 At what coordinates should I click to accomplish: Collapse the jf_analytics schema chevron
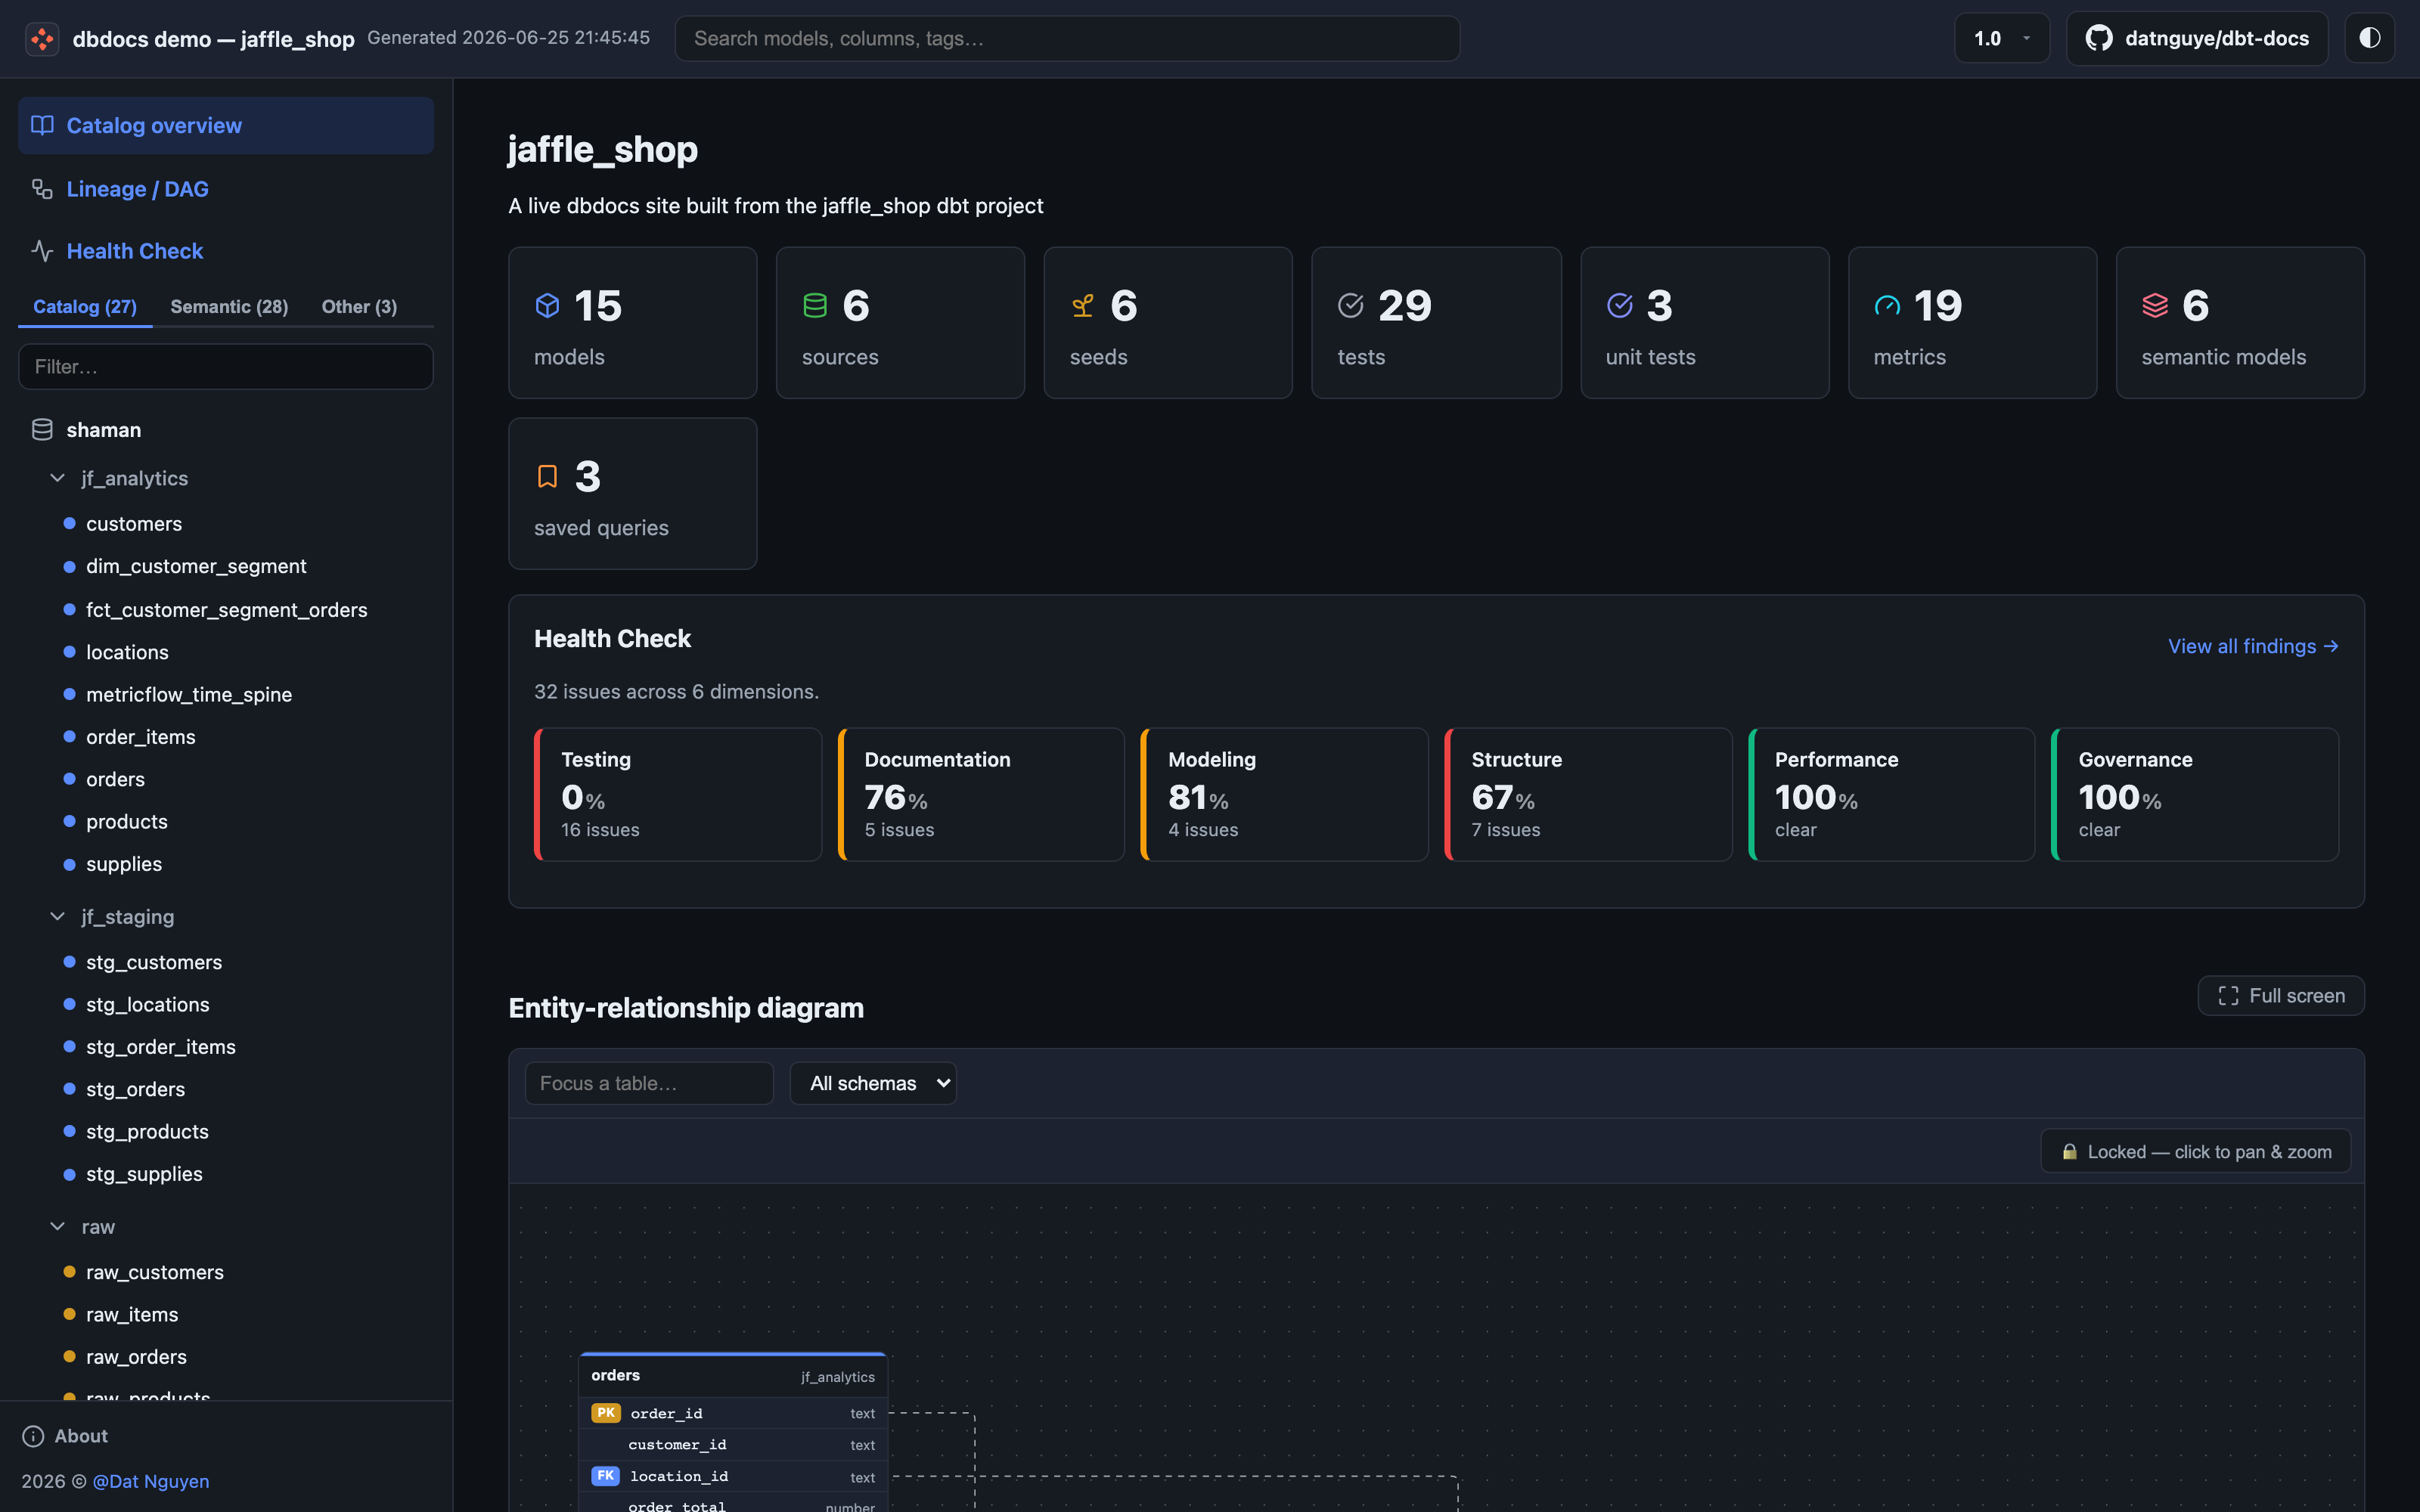58,478
